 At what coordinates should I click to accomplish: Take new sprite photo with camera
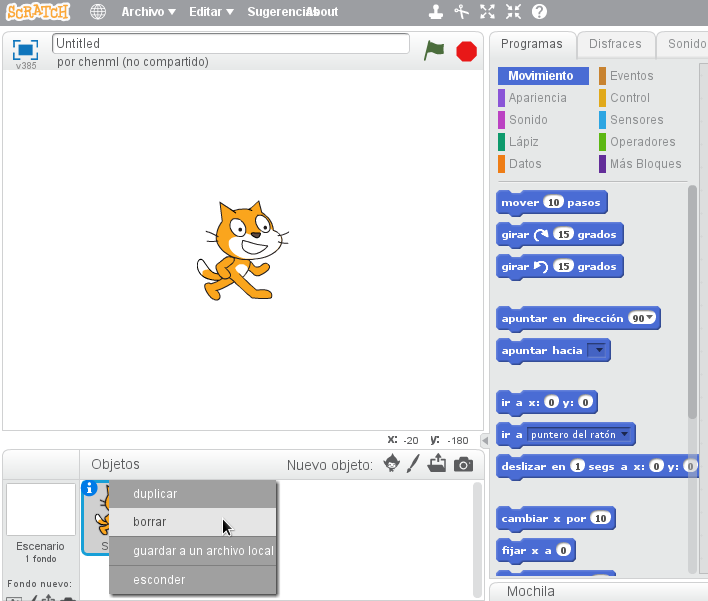point(463,464)
